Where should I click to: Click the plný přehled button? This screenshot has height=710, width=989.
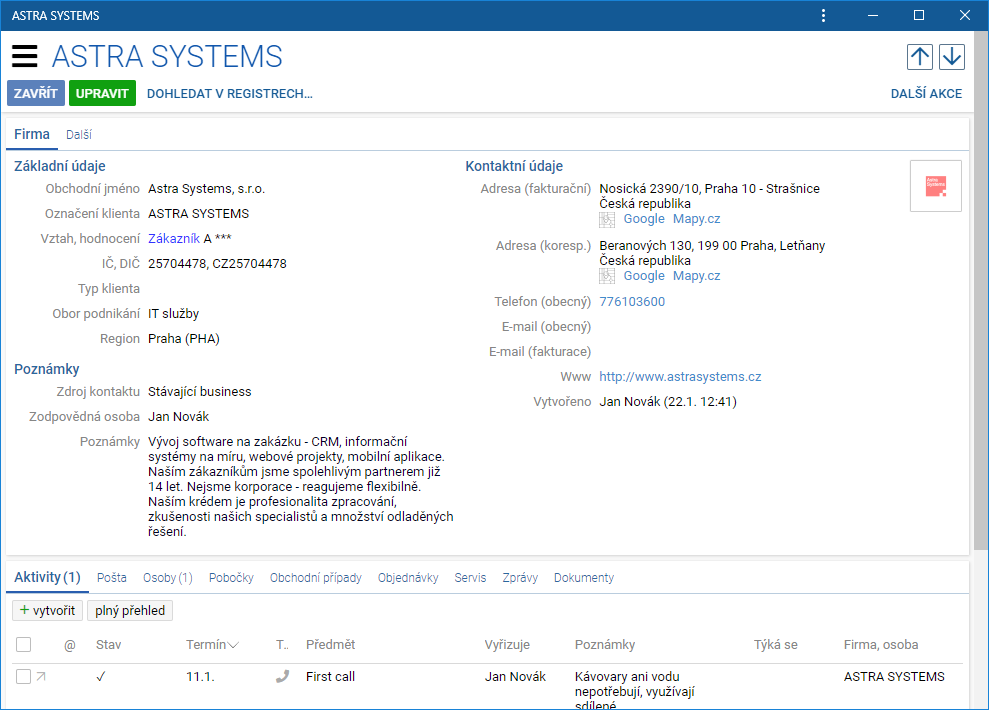pyautogui.click(x=130, y=610)
